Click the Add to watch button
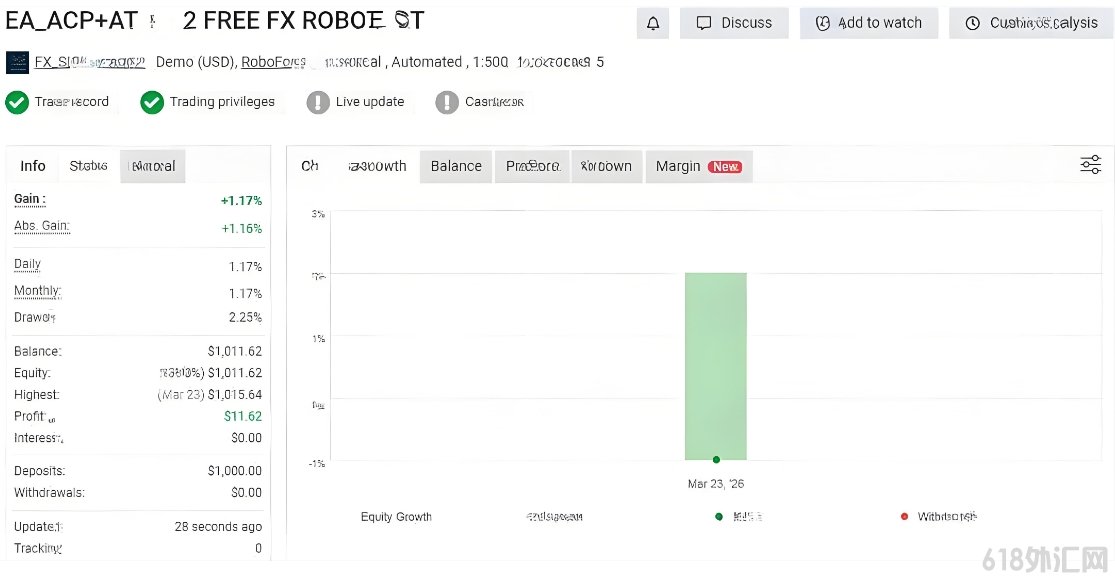 [868, 23]
